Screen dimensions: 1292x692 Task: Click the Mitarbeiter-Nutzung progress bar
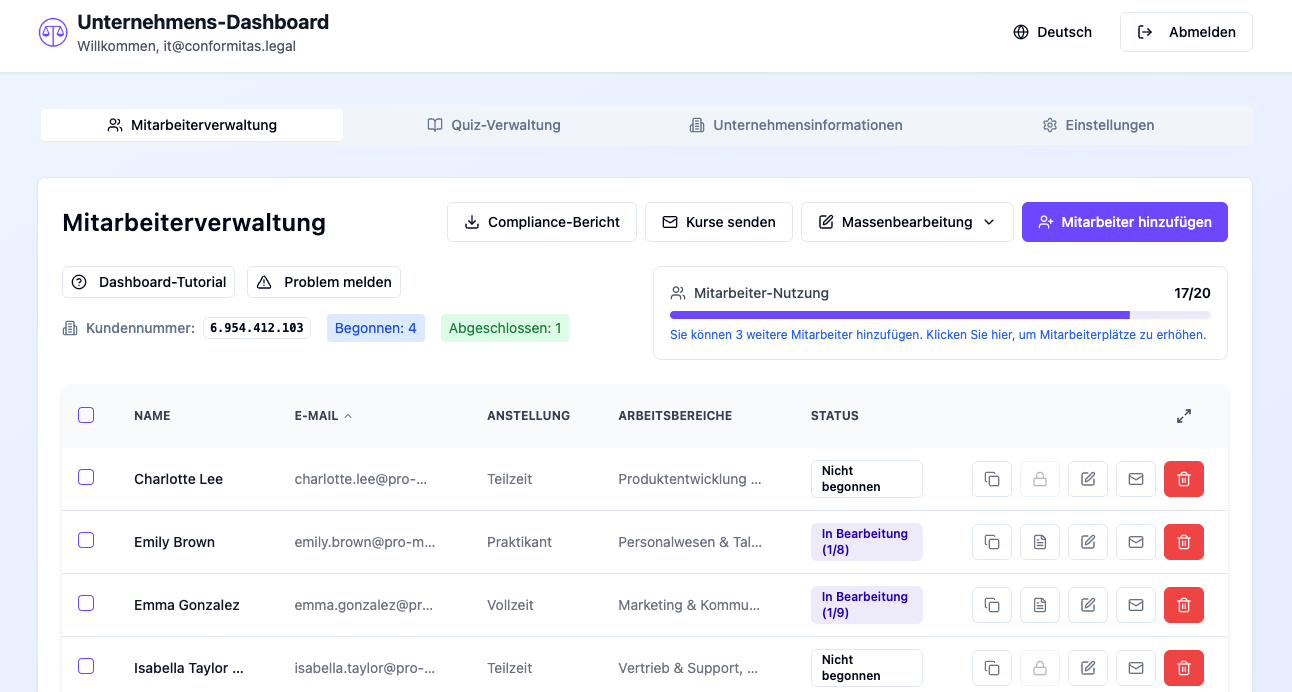pos(939,315)
